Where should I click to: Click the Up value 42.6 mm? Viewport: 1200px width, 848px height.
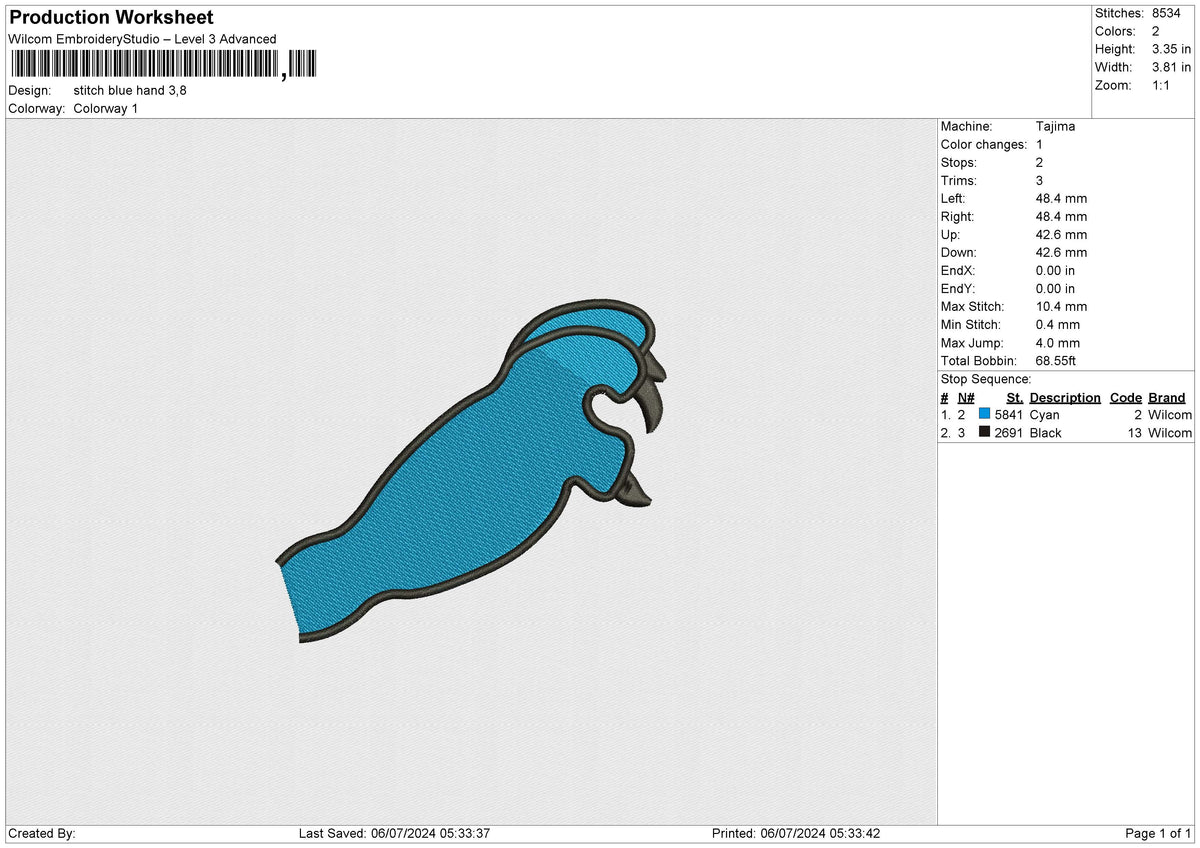pos(1061,234)
